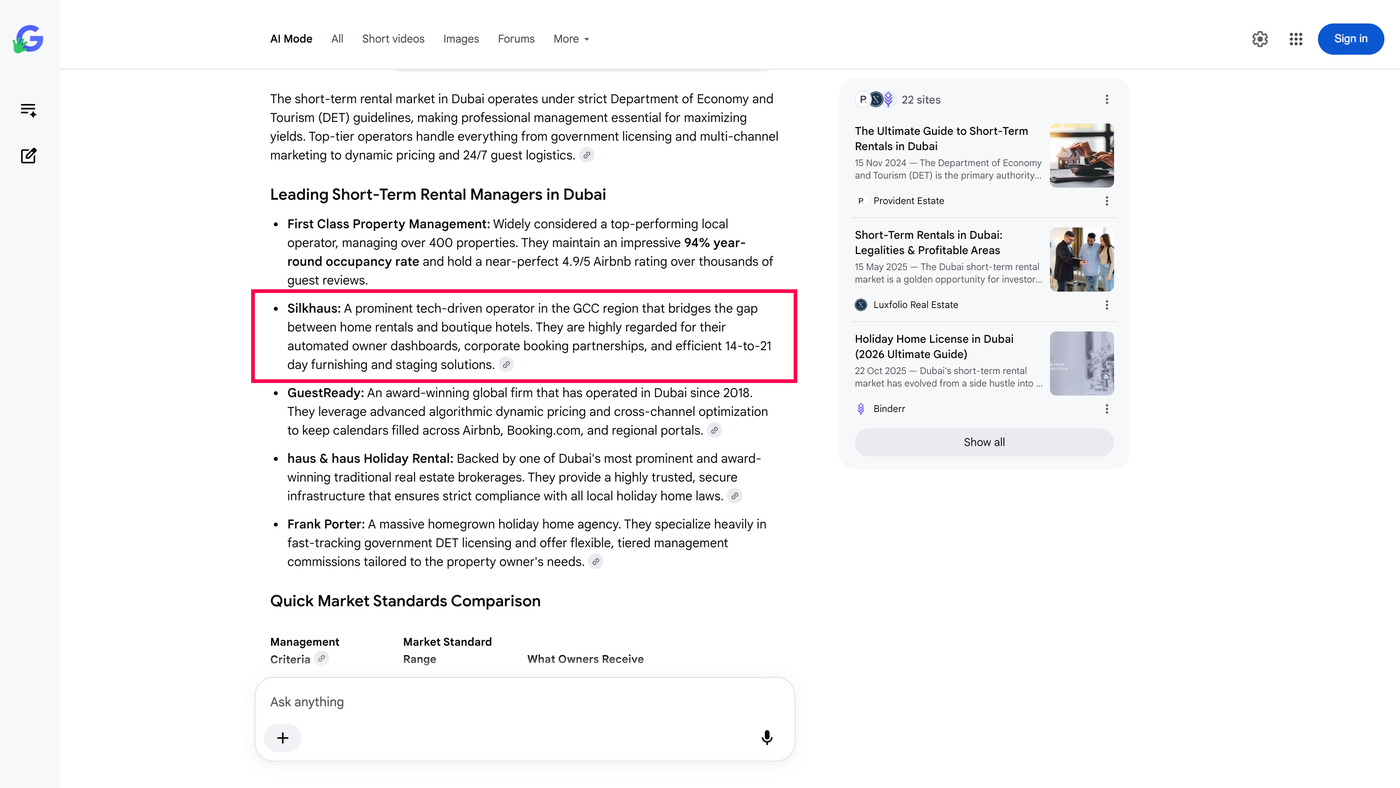Click source link icon after haus & haus entry

point(734,496)
